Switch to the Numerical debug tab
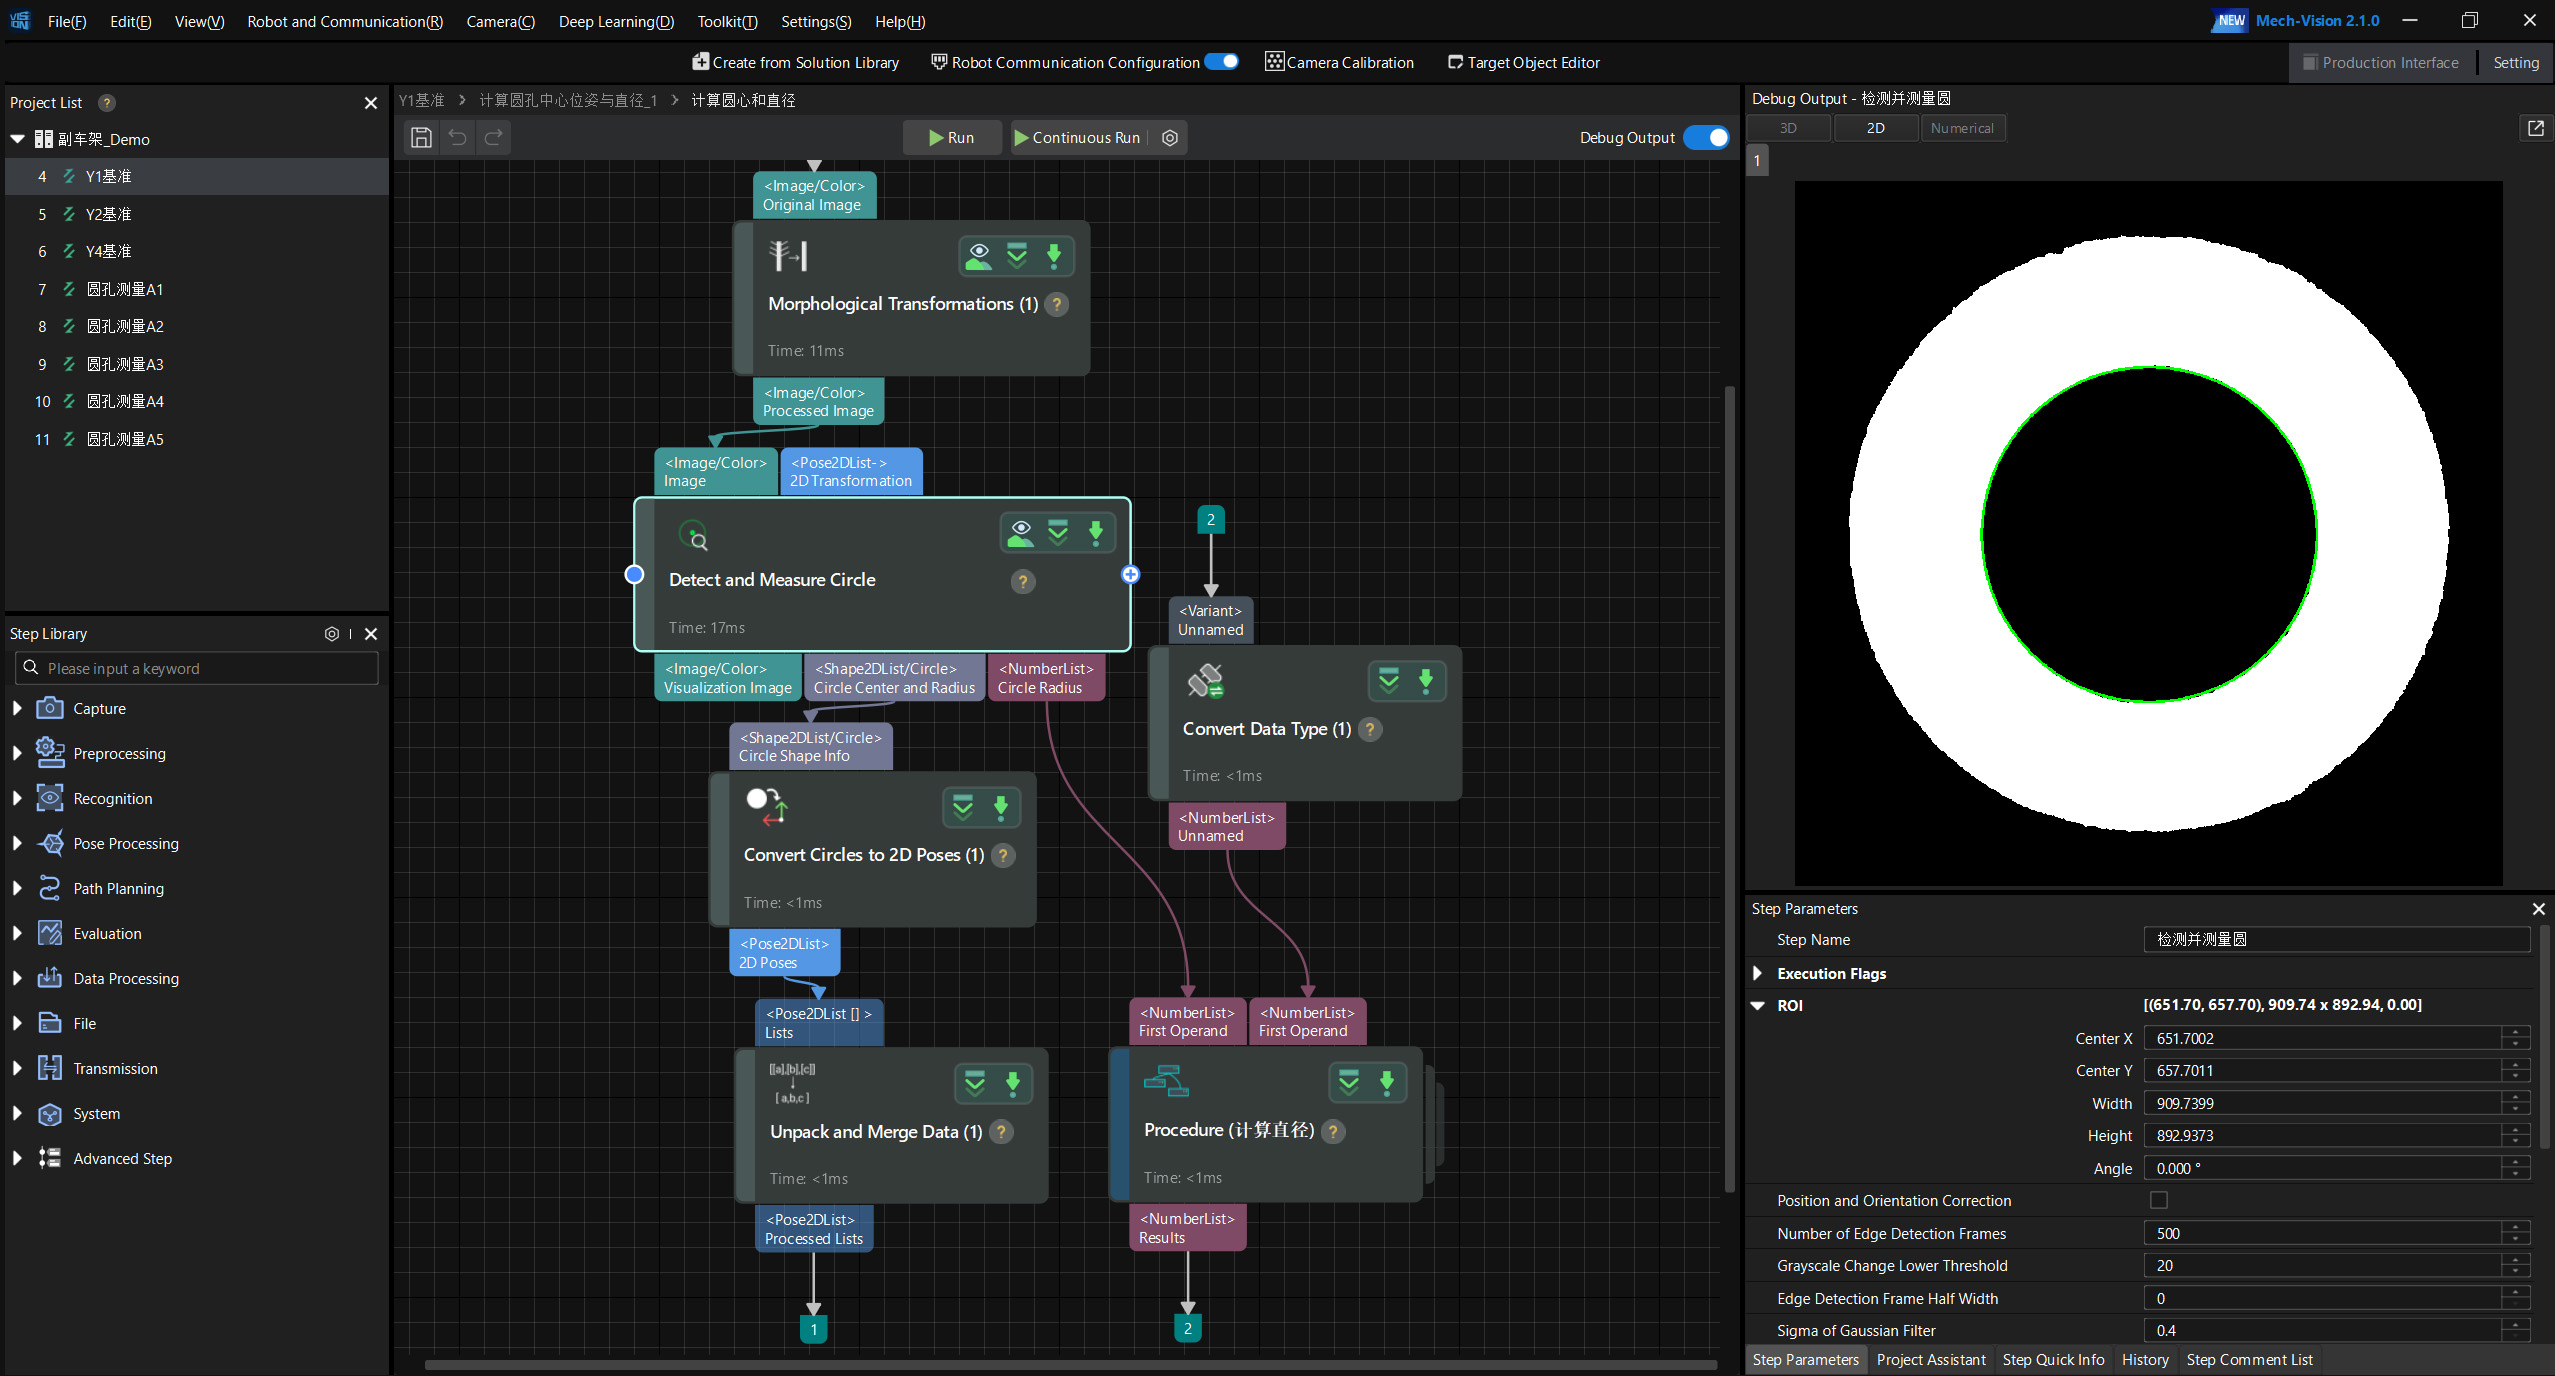This screenshot has height=1376, width=2555. click(x=1962, y=128)
